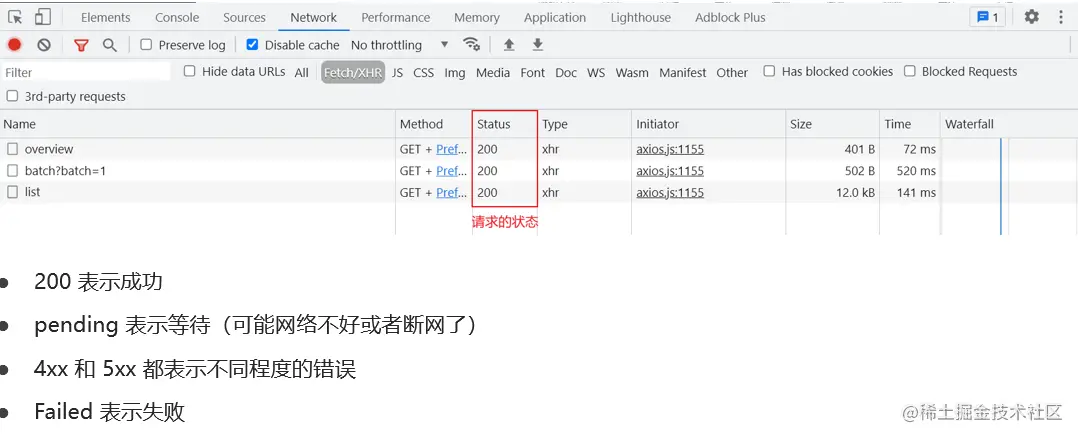Open the DevTools three-dot menu
Viewport: 1078px width, 438px height.
coord(1062,17)
